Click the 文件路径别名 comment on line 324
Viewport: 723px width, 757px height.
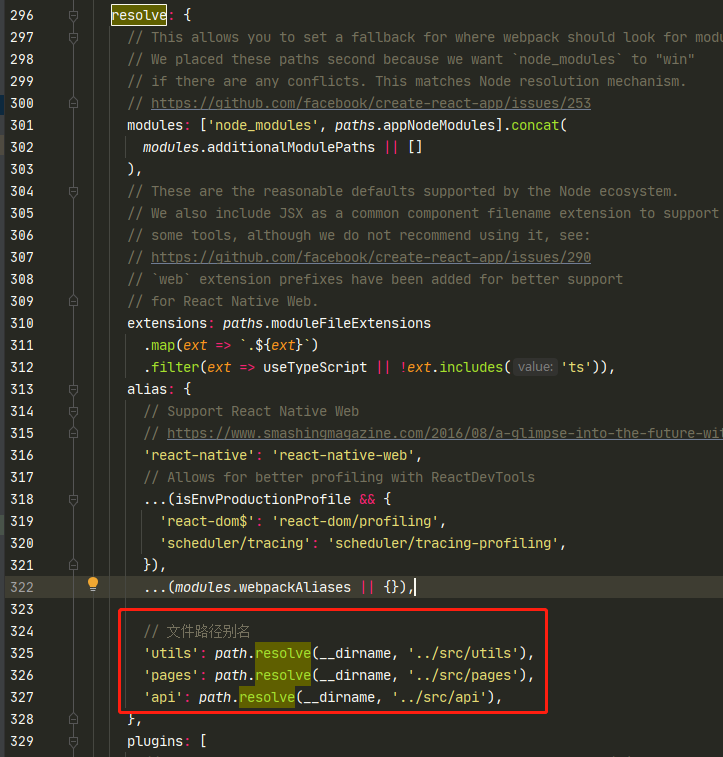(208, 631)
